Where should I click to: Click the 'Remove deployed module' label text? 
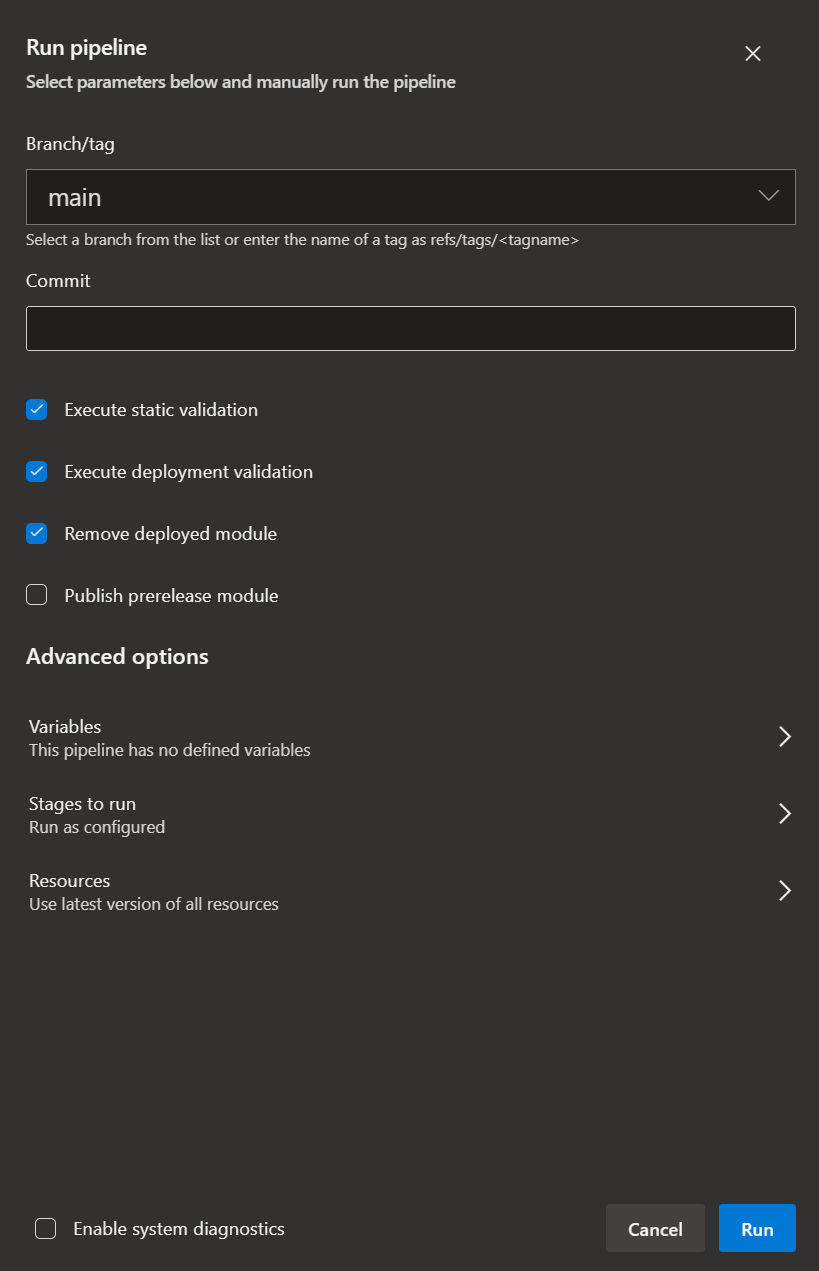coord(170,534)
